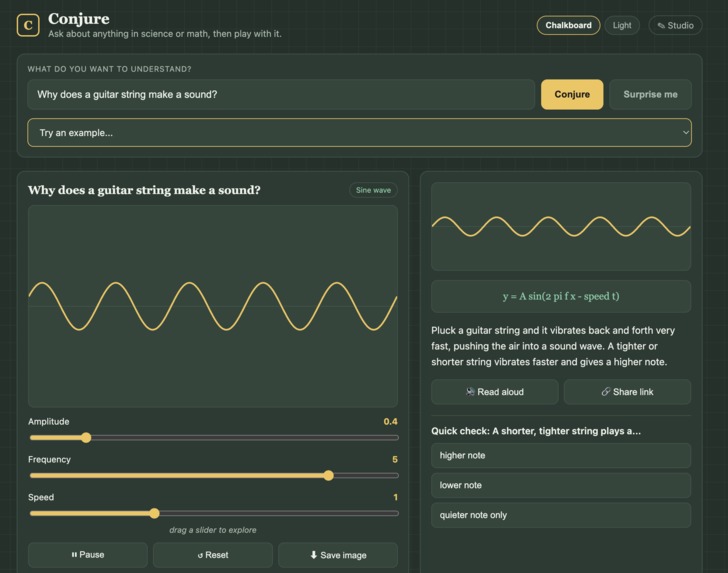Click the Quick check question text

[x=536, y=431]
